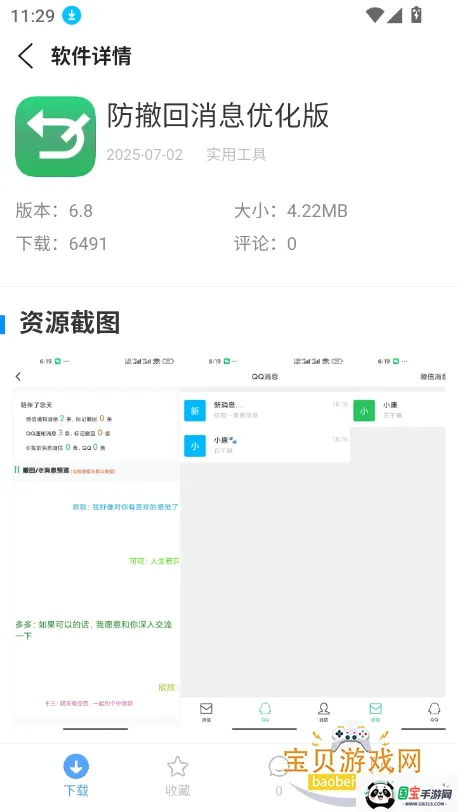457x812 pixels.
Task: Tap the blue download circle icon
Action: pyautogui.click(x=76, y=767)
